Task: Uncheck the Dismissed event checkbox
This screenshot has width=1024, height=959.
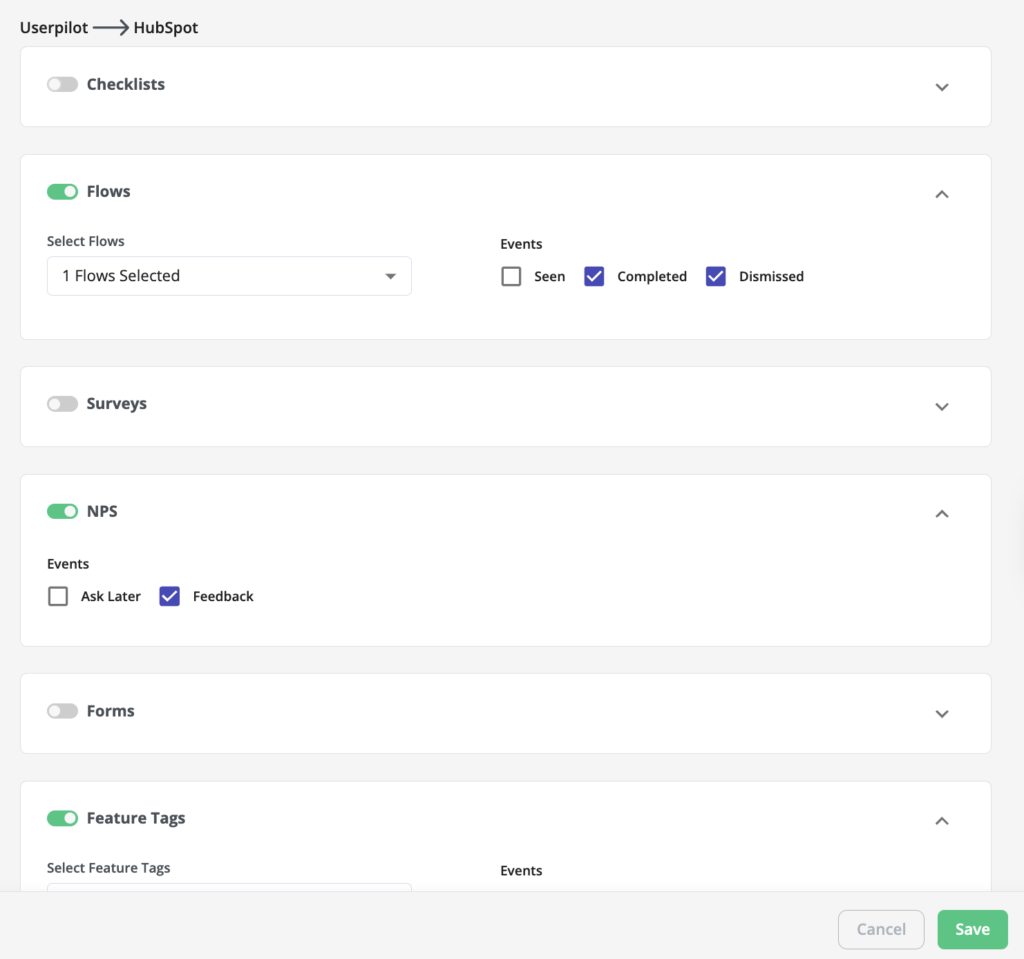Action: click(715, 276)
